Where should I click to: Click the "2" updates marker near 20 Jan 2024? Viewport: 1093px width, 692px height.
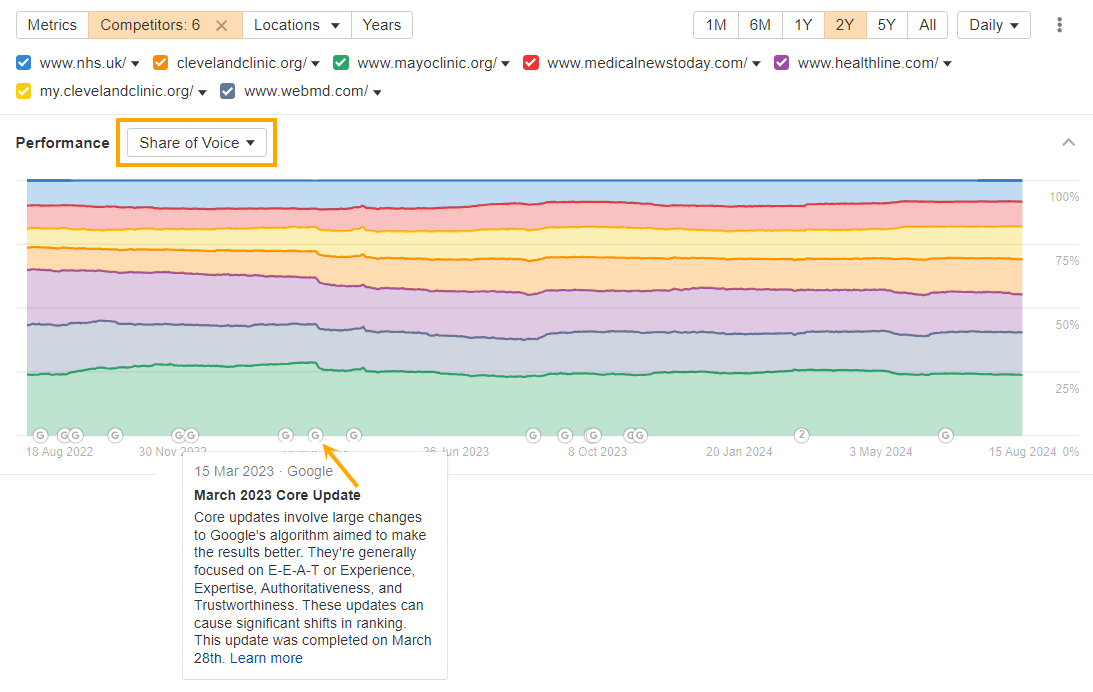point(801,435)
